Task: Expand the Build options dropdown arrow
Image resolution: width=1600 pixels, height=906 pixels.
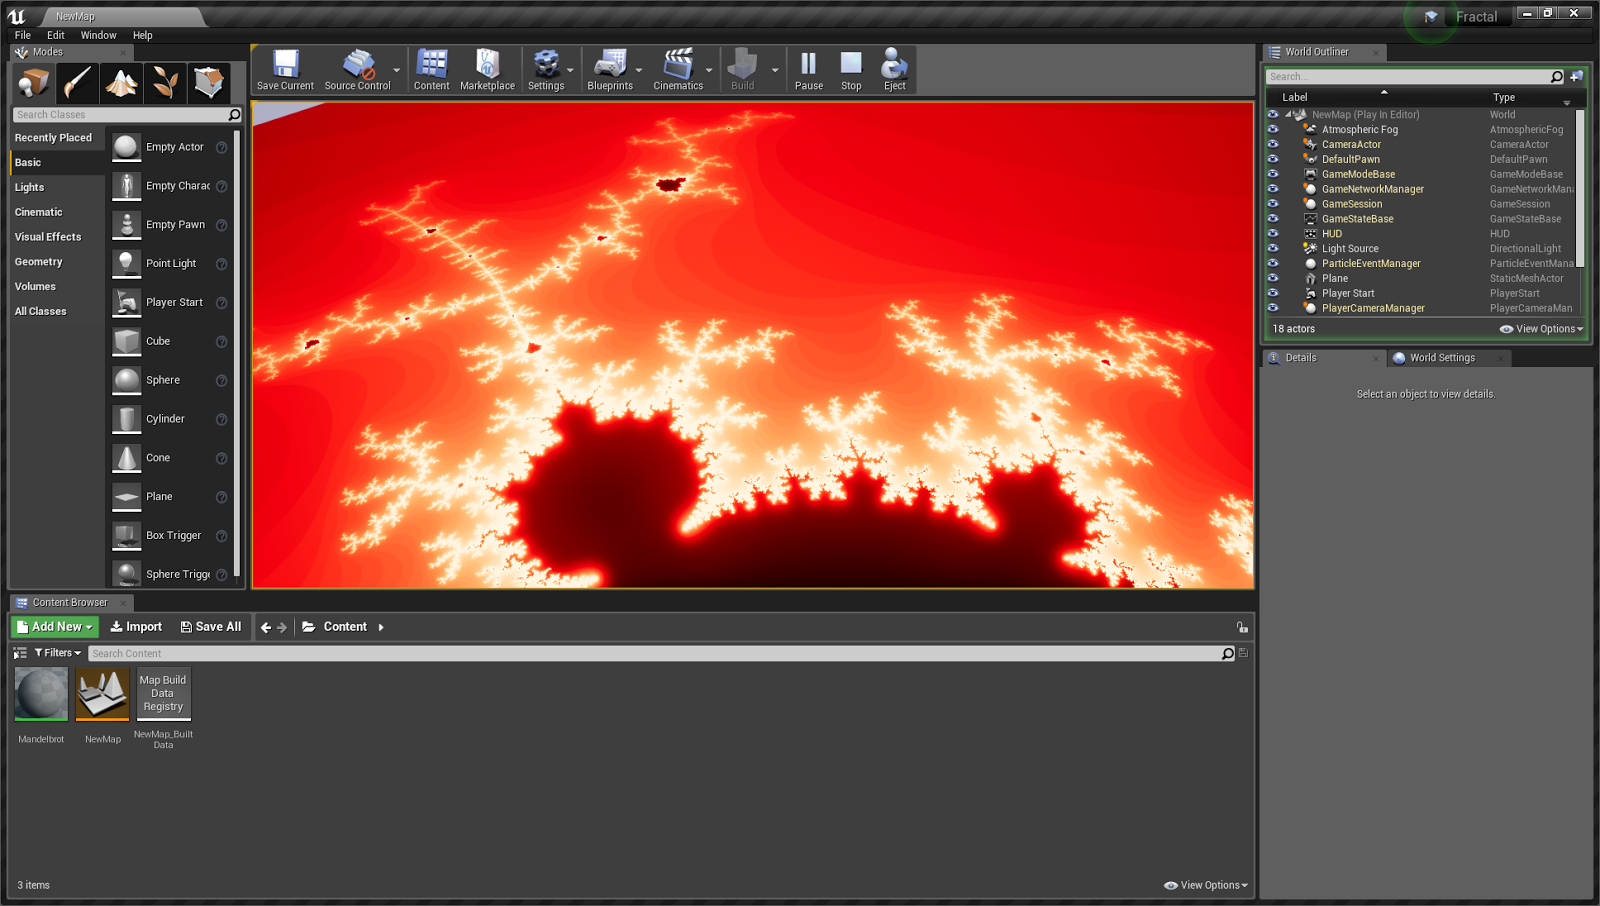Action: [x=775, y=70]
